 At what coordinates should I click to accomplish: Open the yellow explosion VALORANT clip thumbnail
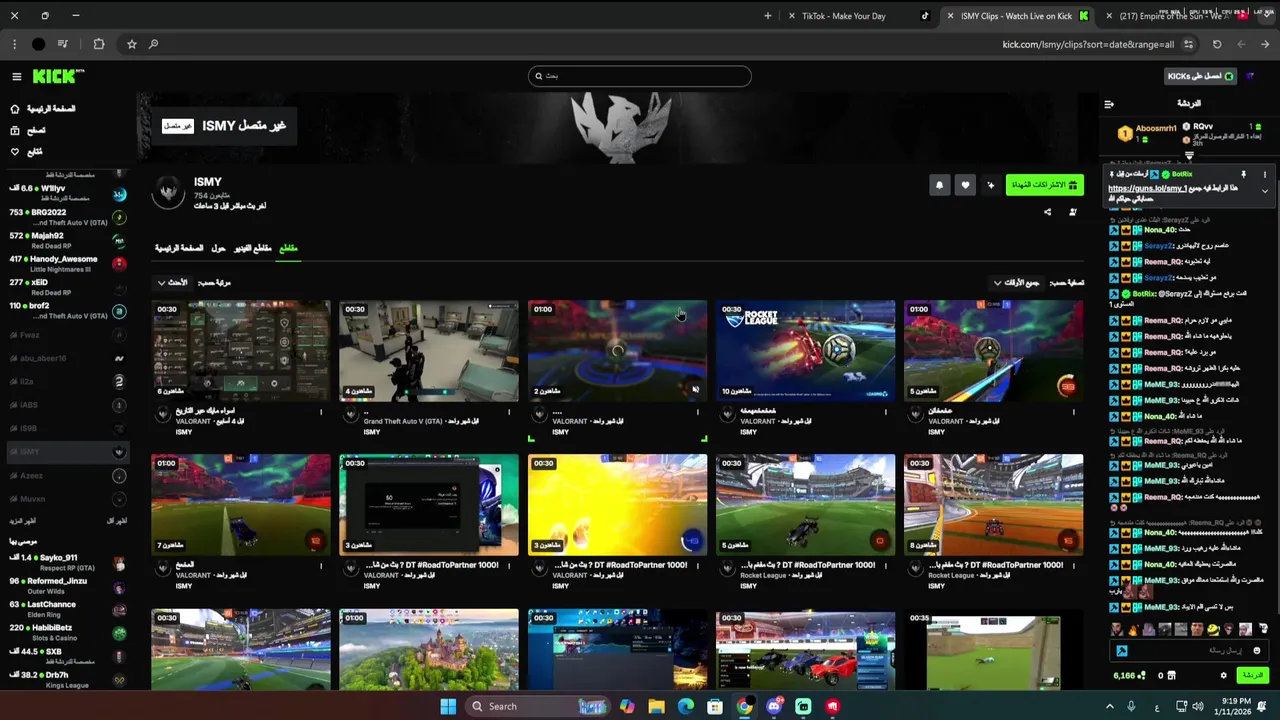pos(617,505)
